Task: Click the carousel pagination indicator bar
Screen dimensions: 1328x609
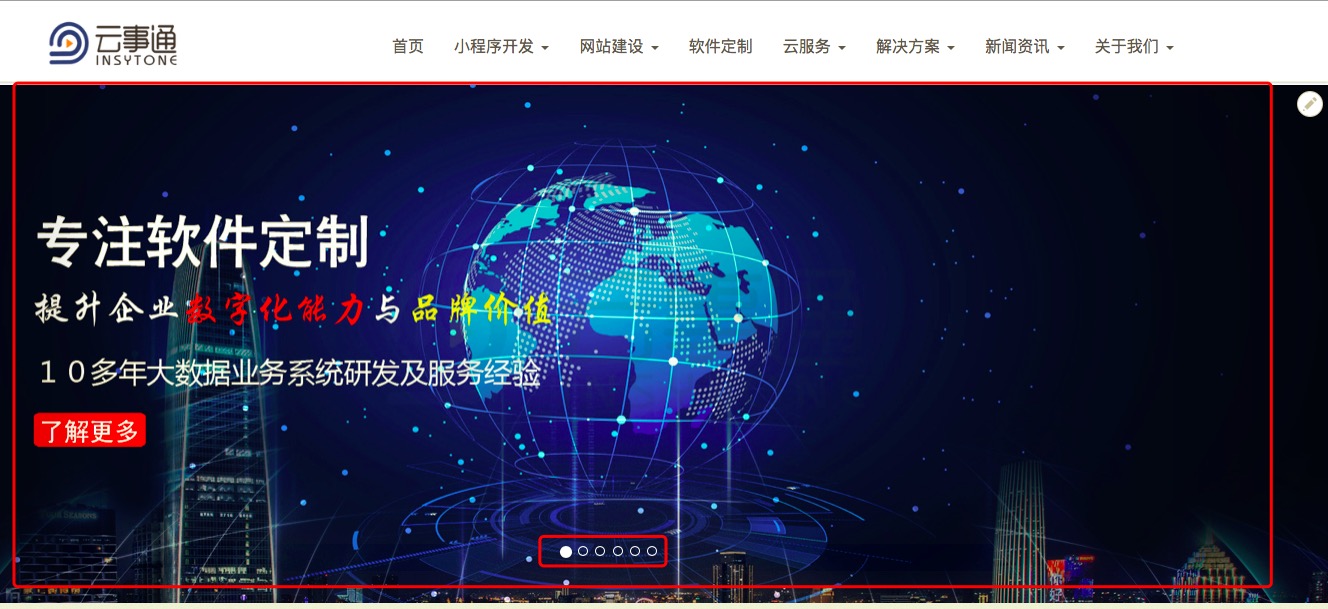Action: [x=603, y=550]
